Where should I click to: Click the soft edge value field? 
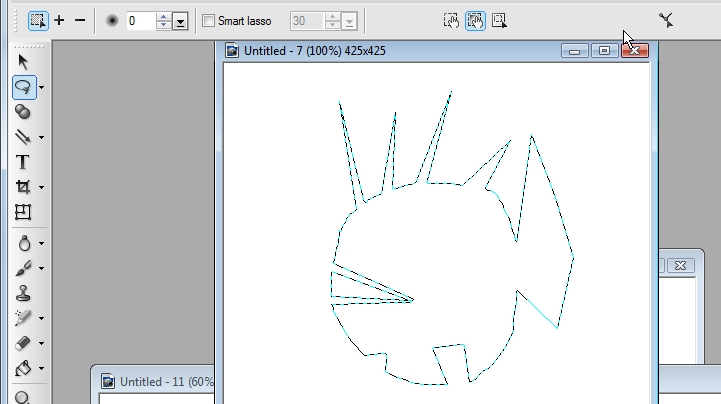click(x=140, y=20)
